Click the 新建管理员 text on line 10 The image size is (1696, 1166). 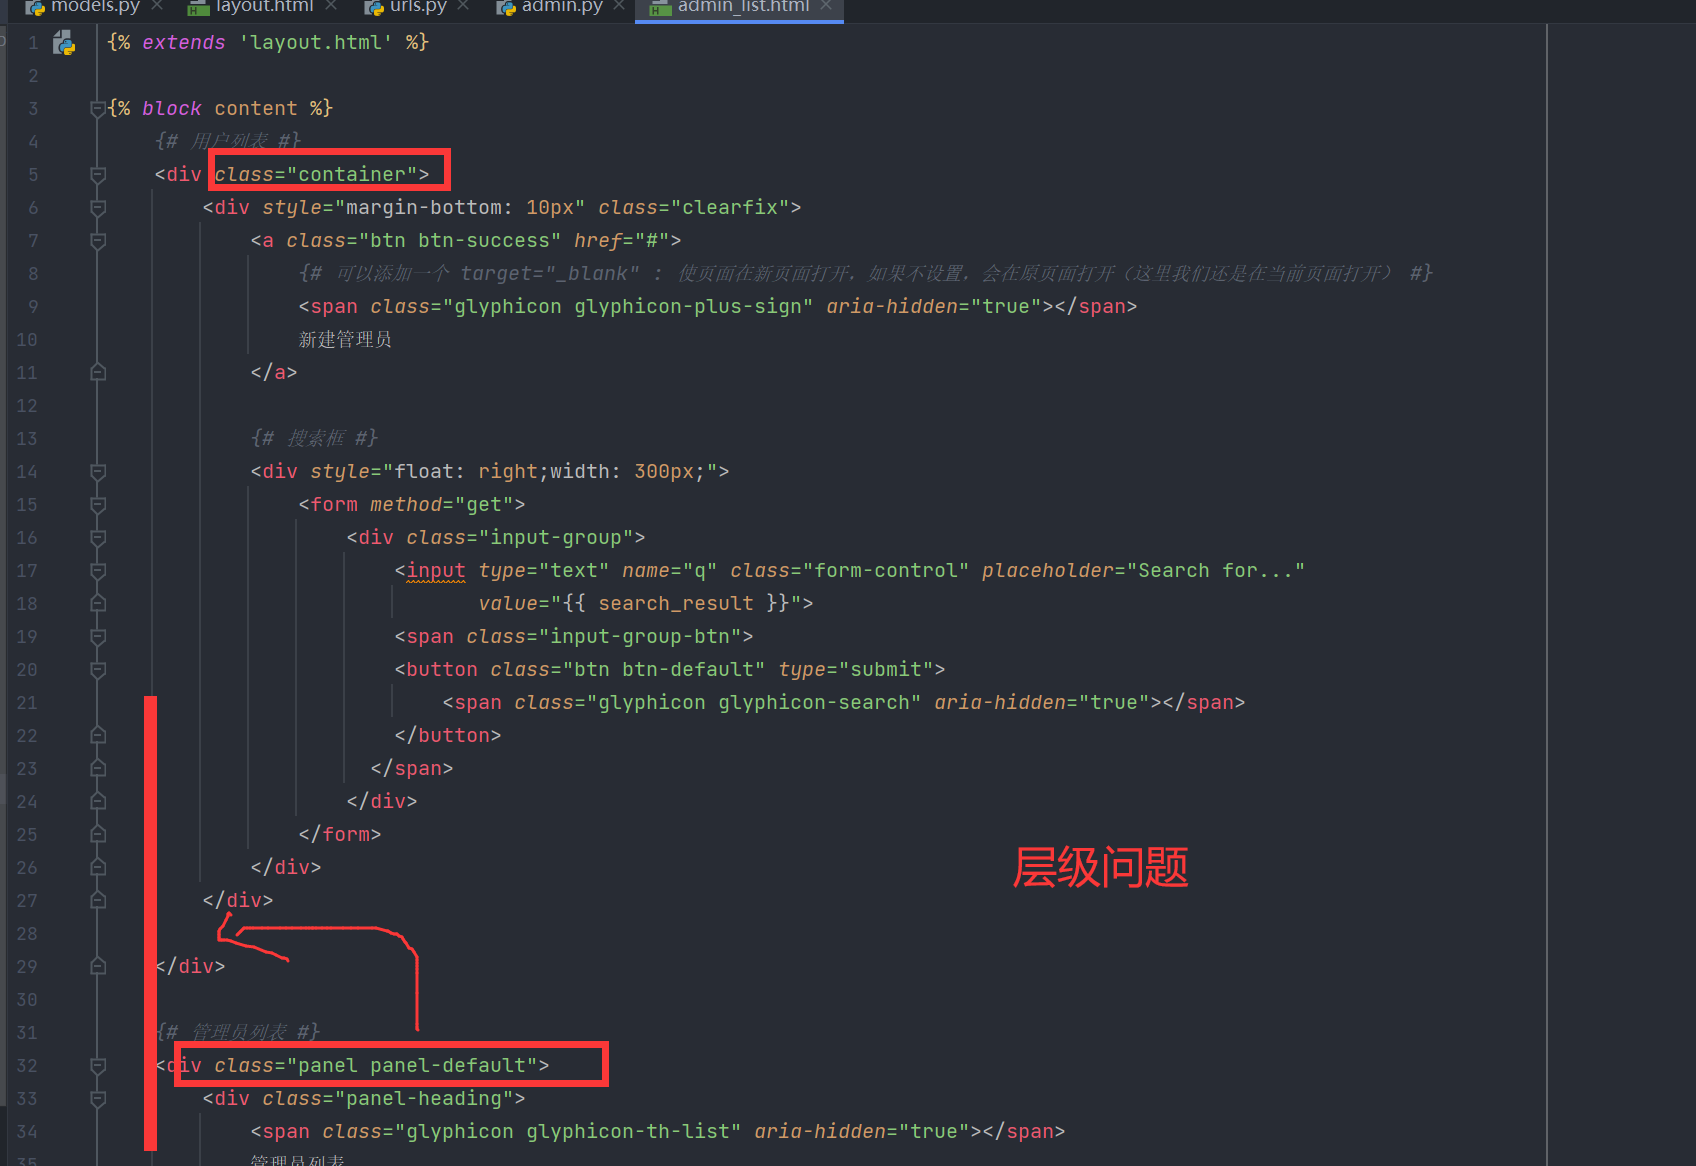345,340
